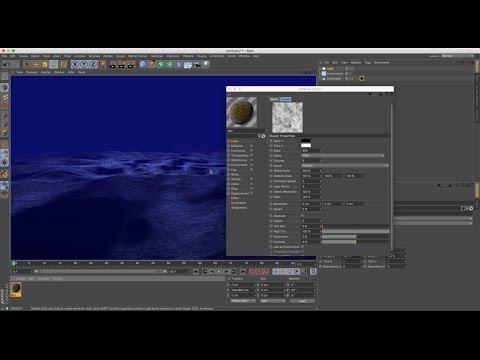Viewport: 480px width, 360px height.
Task: Open the Size mode dropdown in coordinates
Action: (x=272, y=301)
